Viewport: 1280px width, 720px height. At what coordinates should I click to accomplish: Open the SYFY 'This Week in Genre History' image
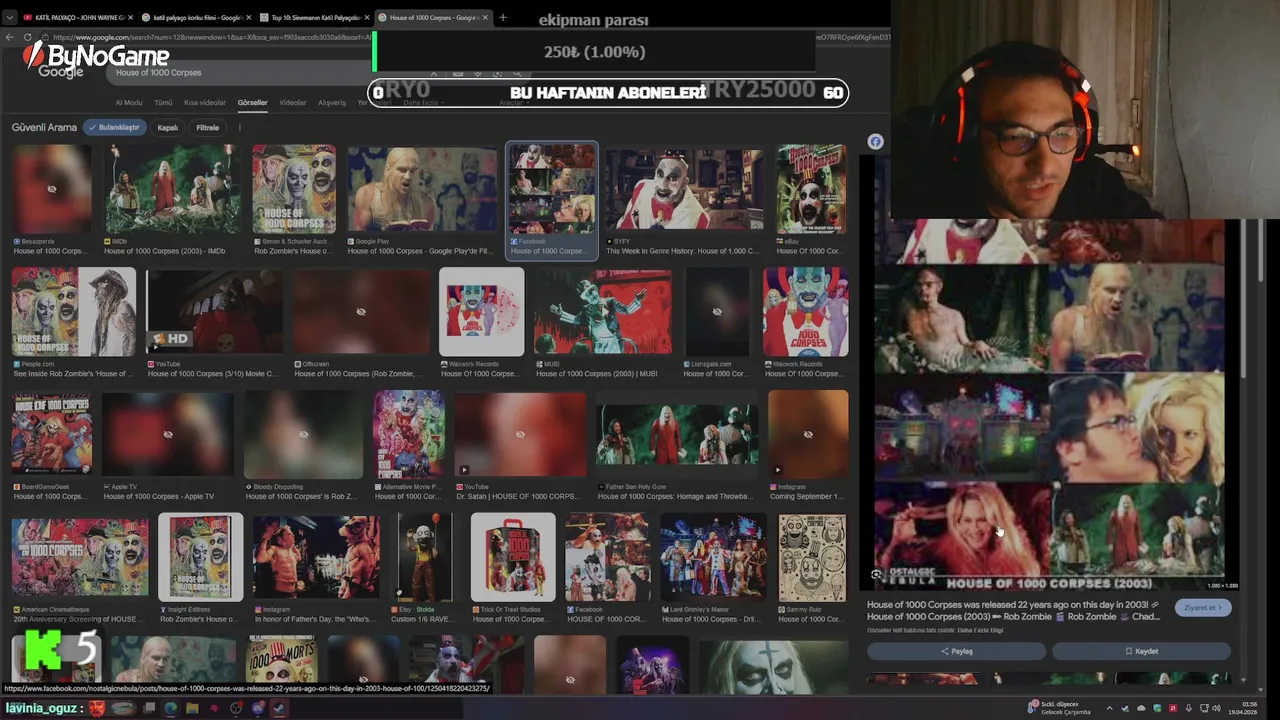(x=684, y=189)
